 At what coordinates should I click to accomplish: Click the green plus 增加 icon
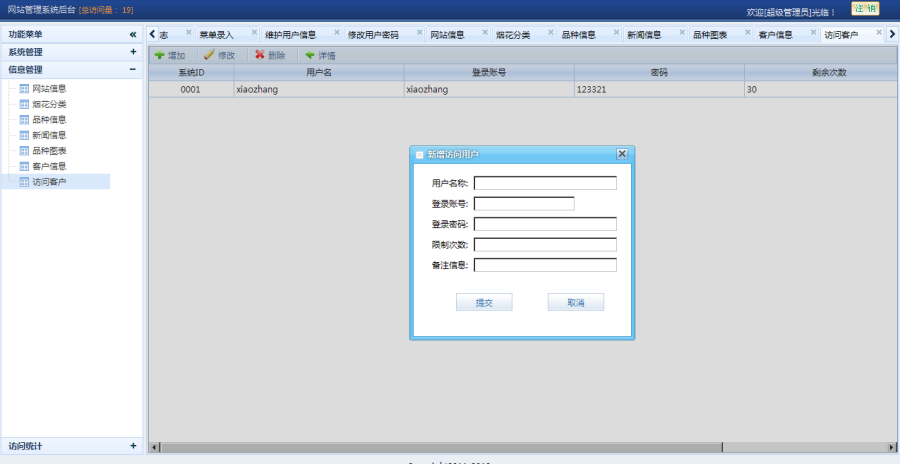[x=160, y=55]
